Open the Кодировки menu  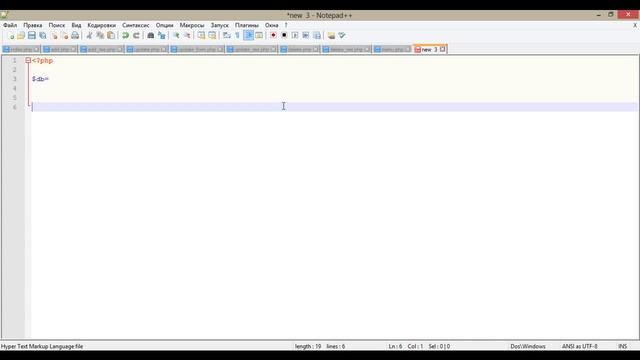point(102,25)
